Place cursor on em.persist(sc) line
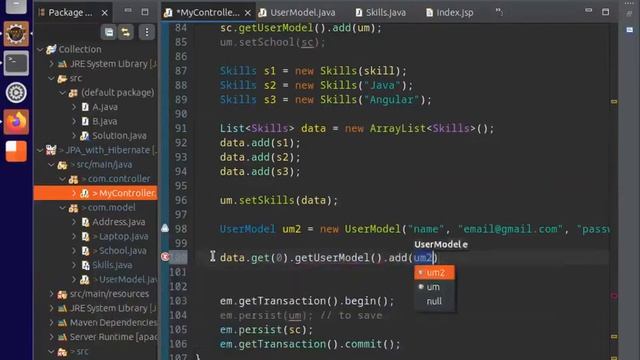 tap(266, 329)
